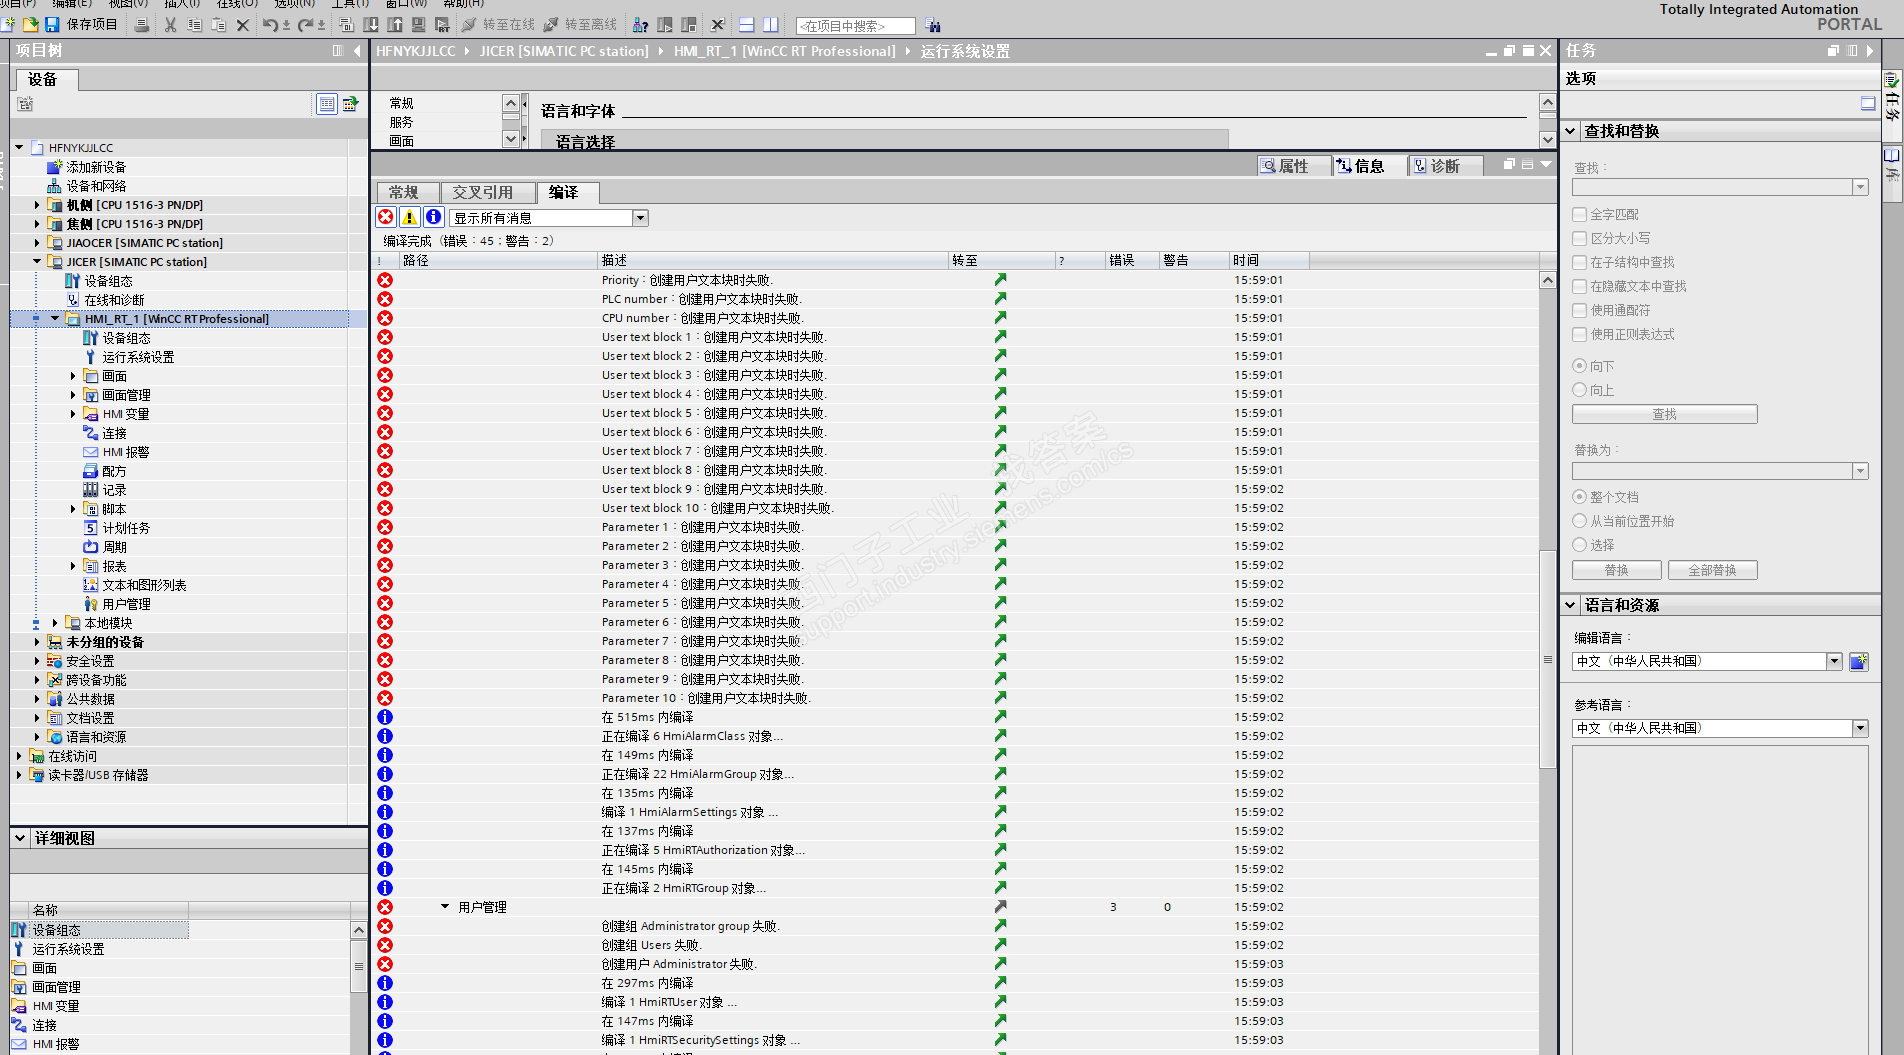The height and width of the screenshot is (1055, 1904).
Task: Click the go-to arrow for Parameter 10 row
Action: (x=1000, y=698)
